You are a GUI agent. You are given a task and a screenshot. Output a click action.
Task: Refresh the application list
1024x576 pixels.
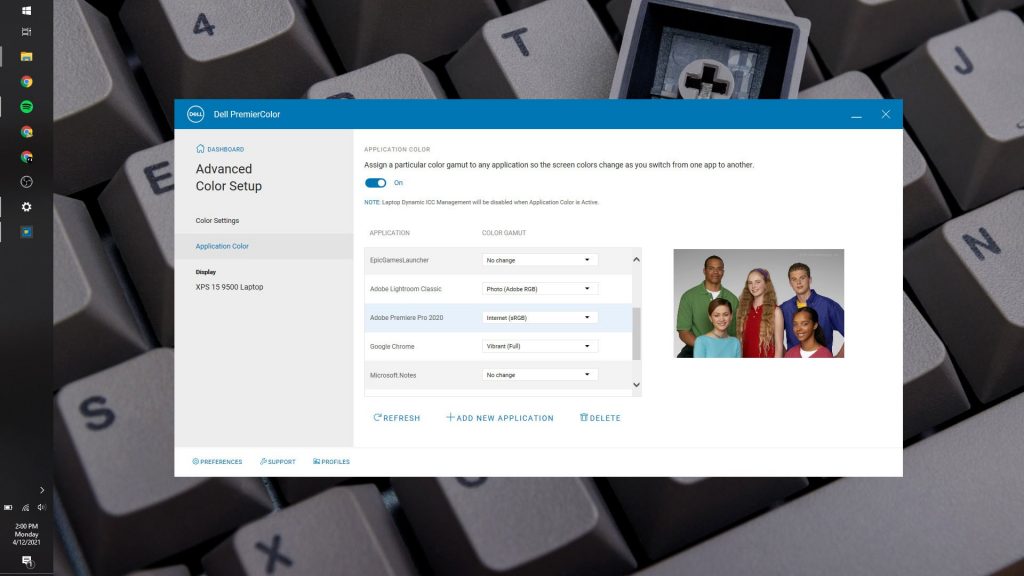point(397,418)
